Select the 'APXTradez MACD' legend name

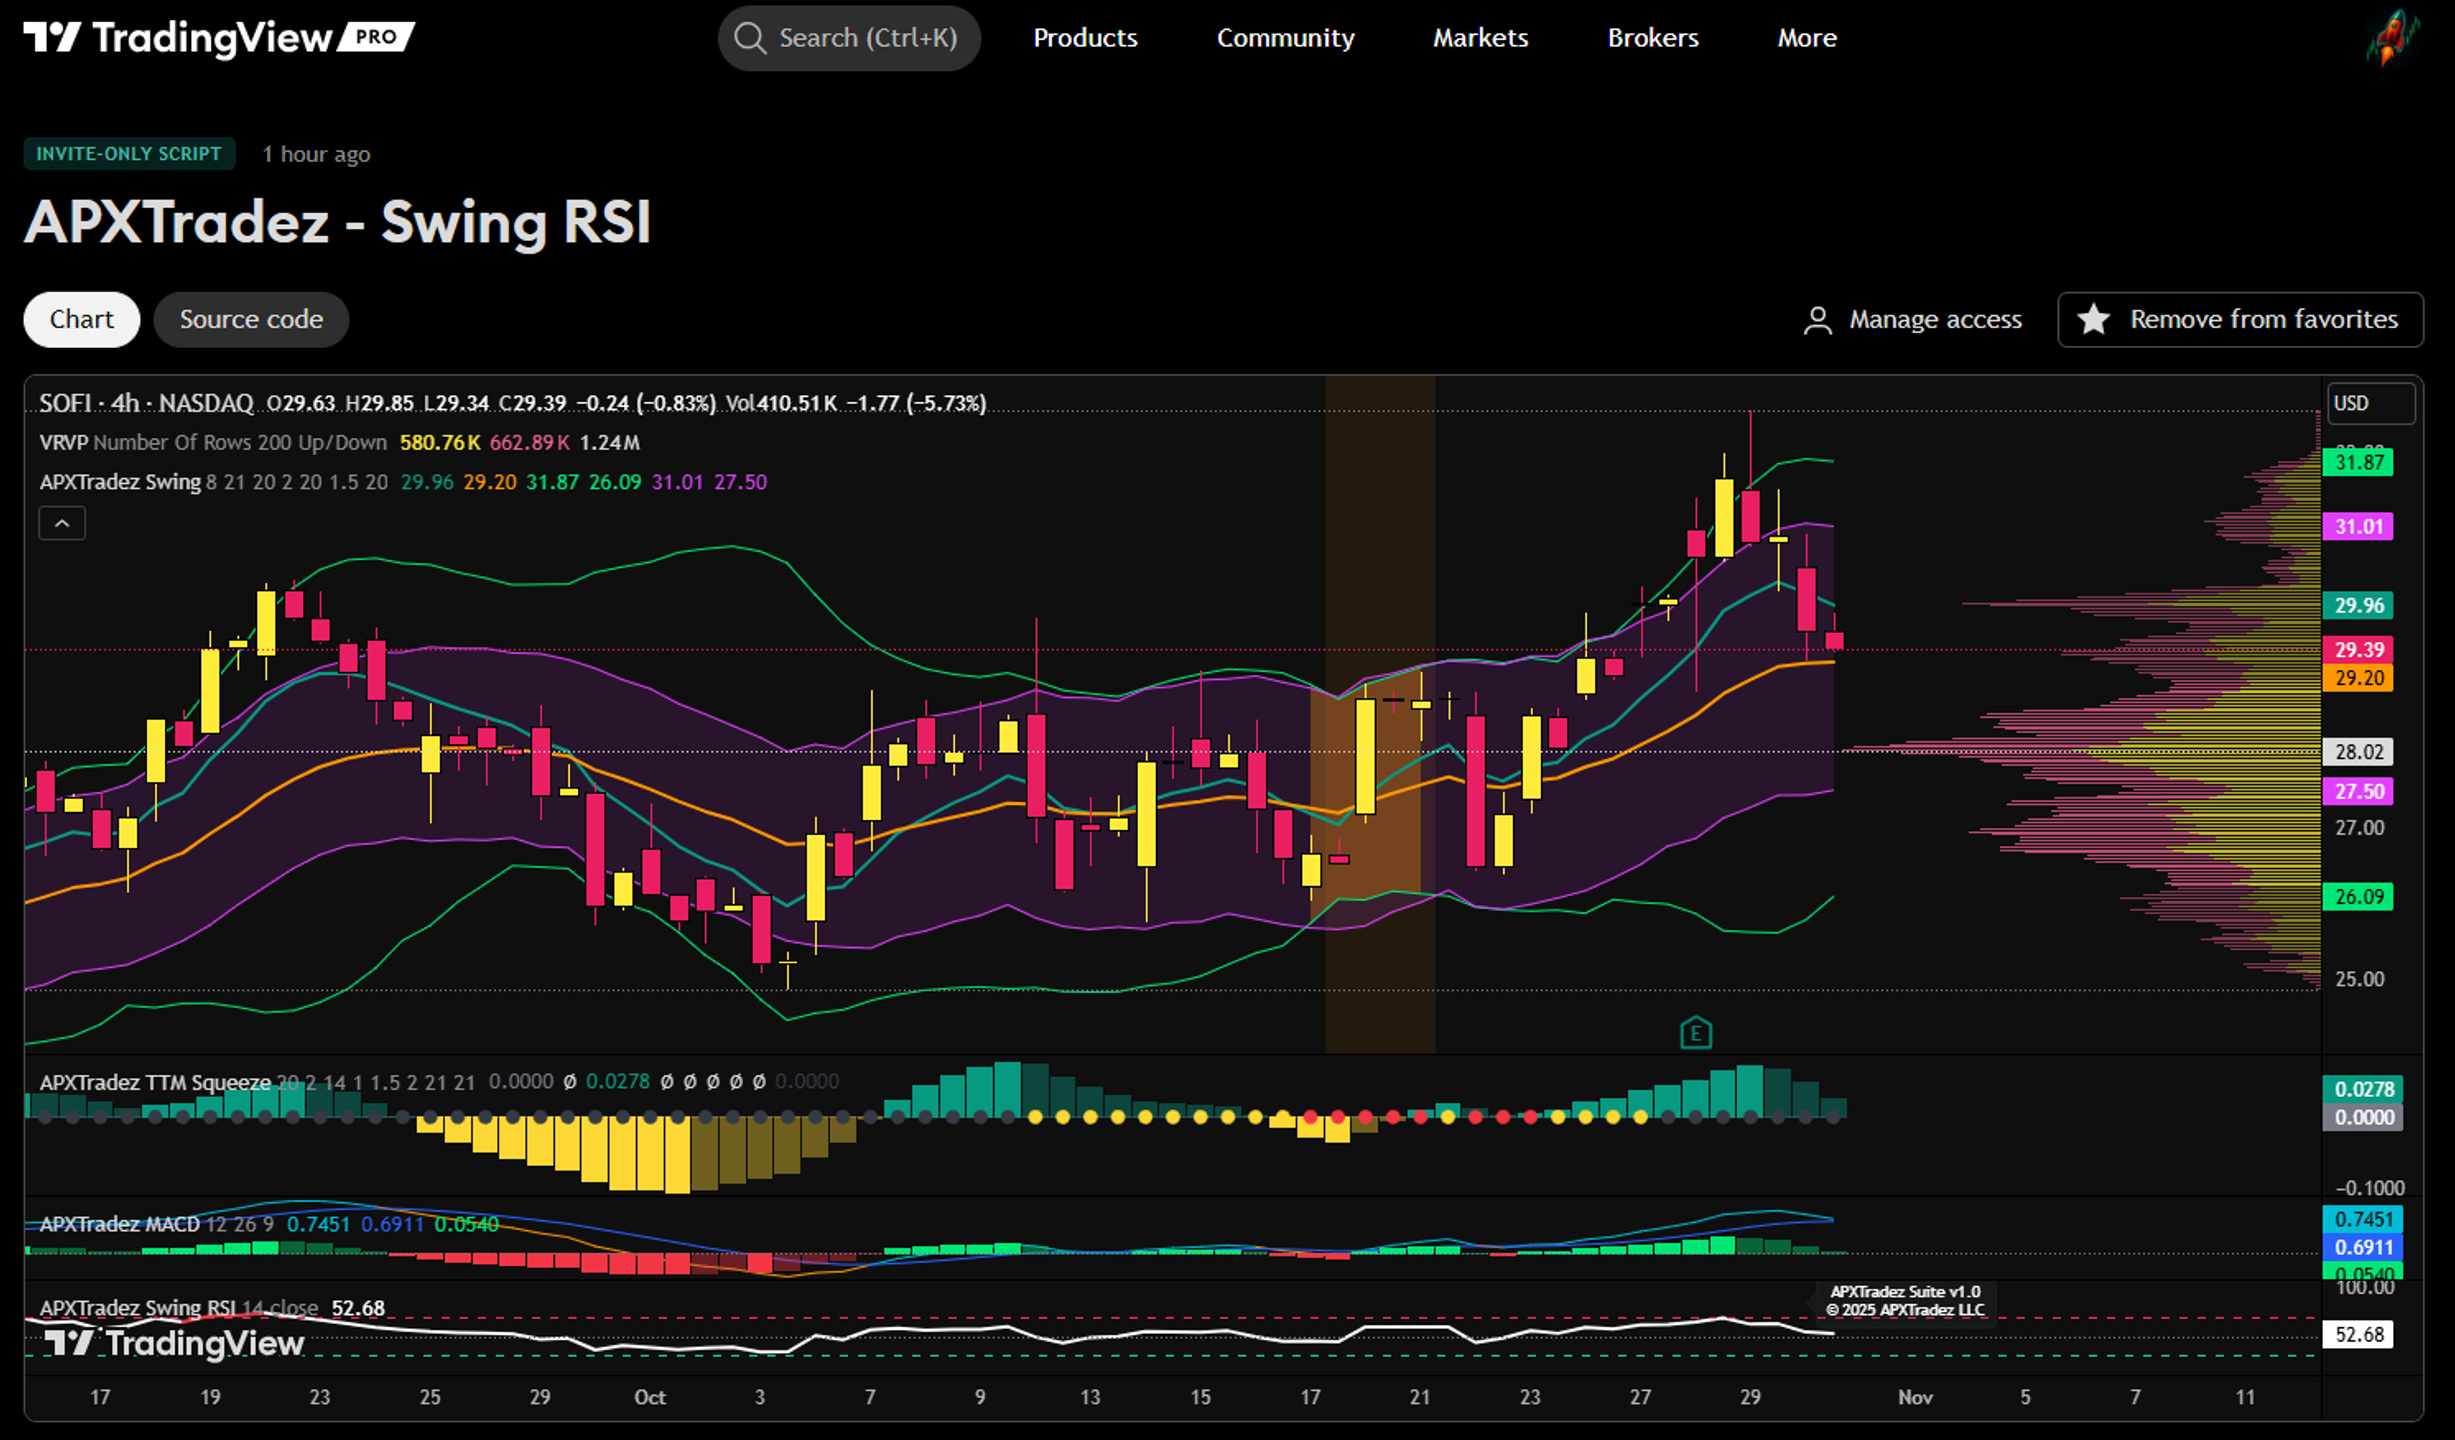pyautogui.click(x=119, y=1224)
